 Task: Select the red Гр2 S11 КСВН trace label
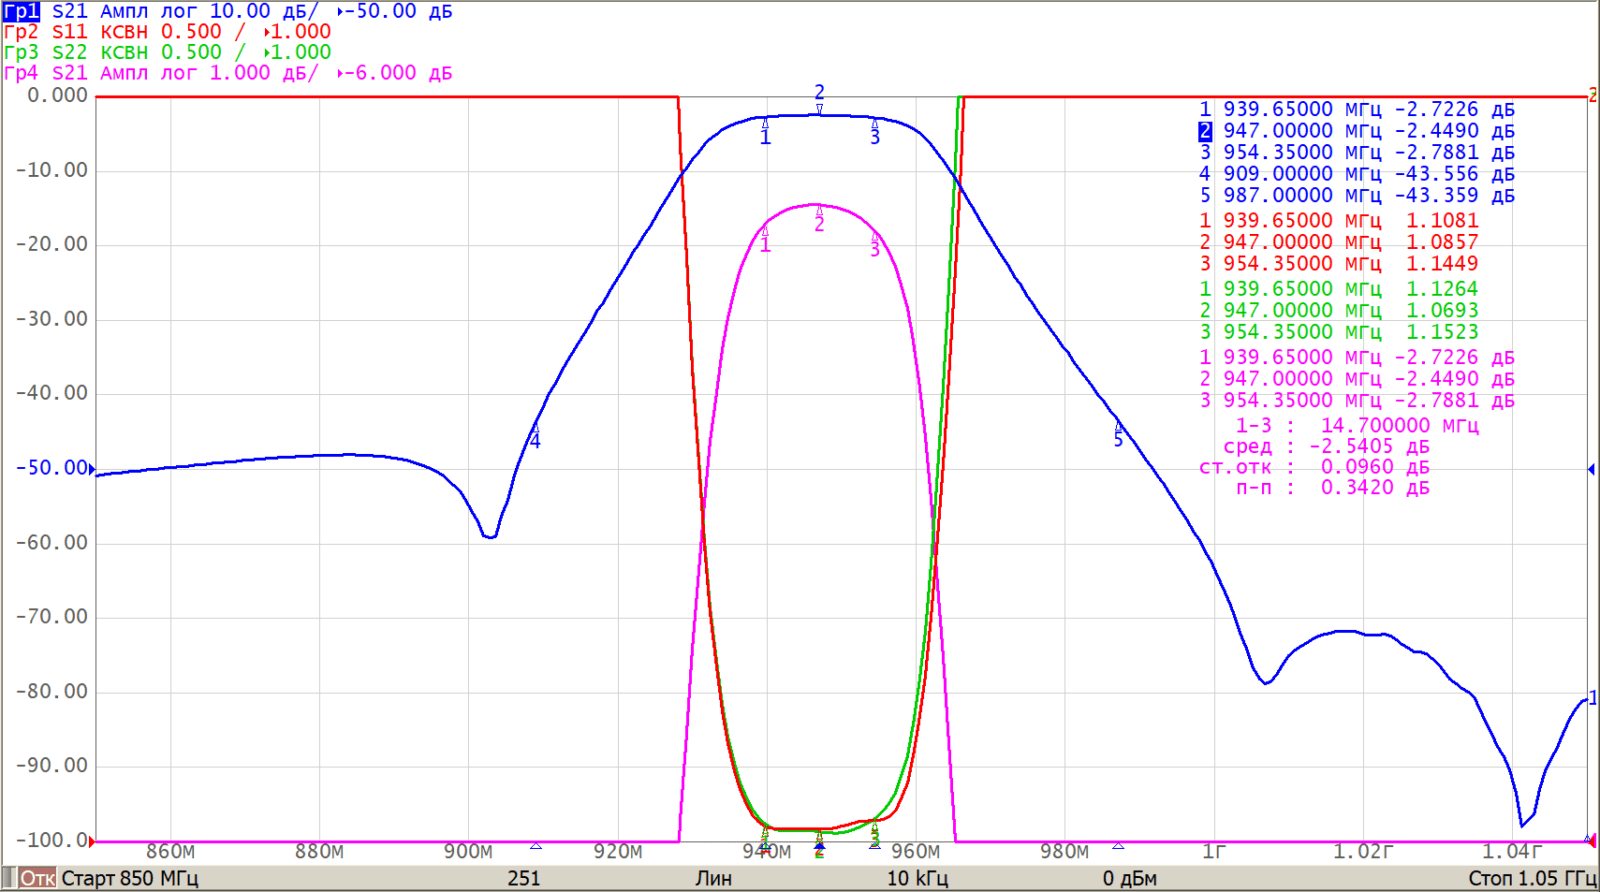21,32
